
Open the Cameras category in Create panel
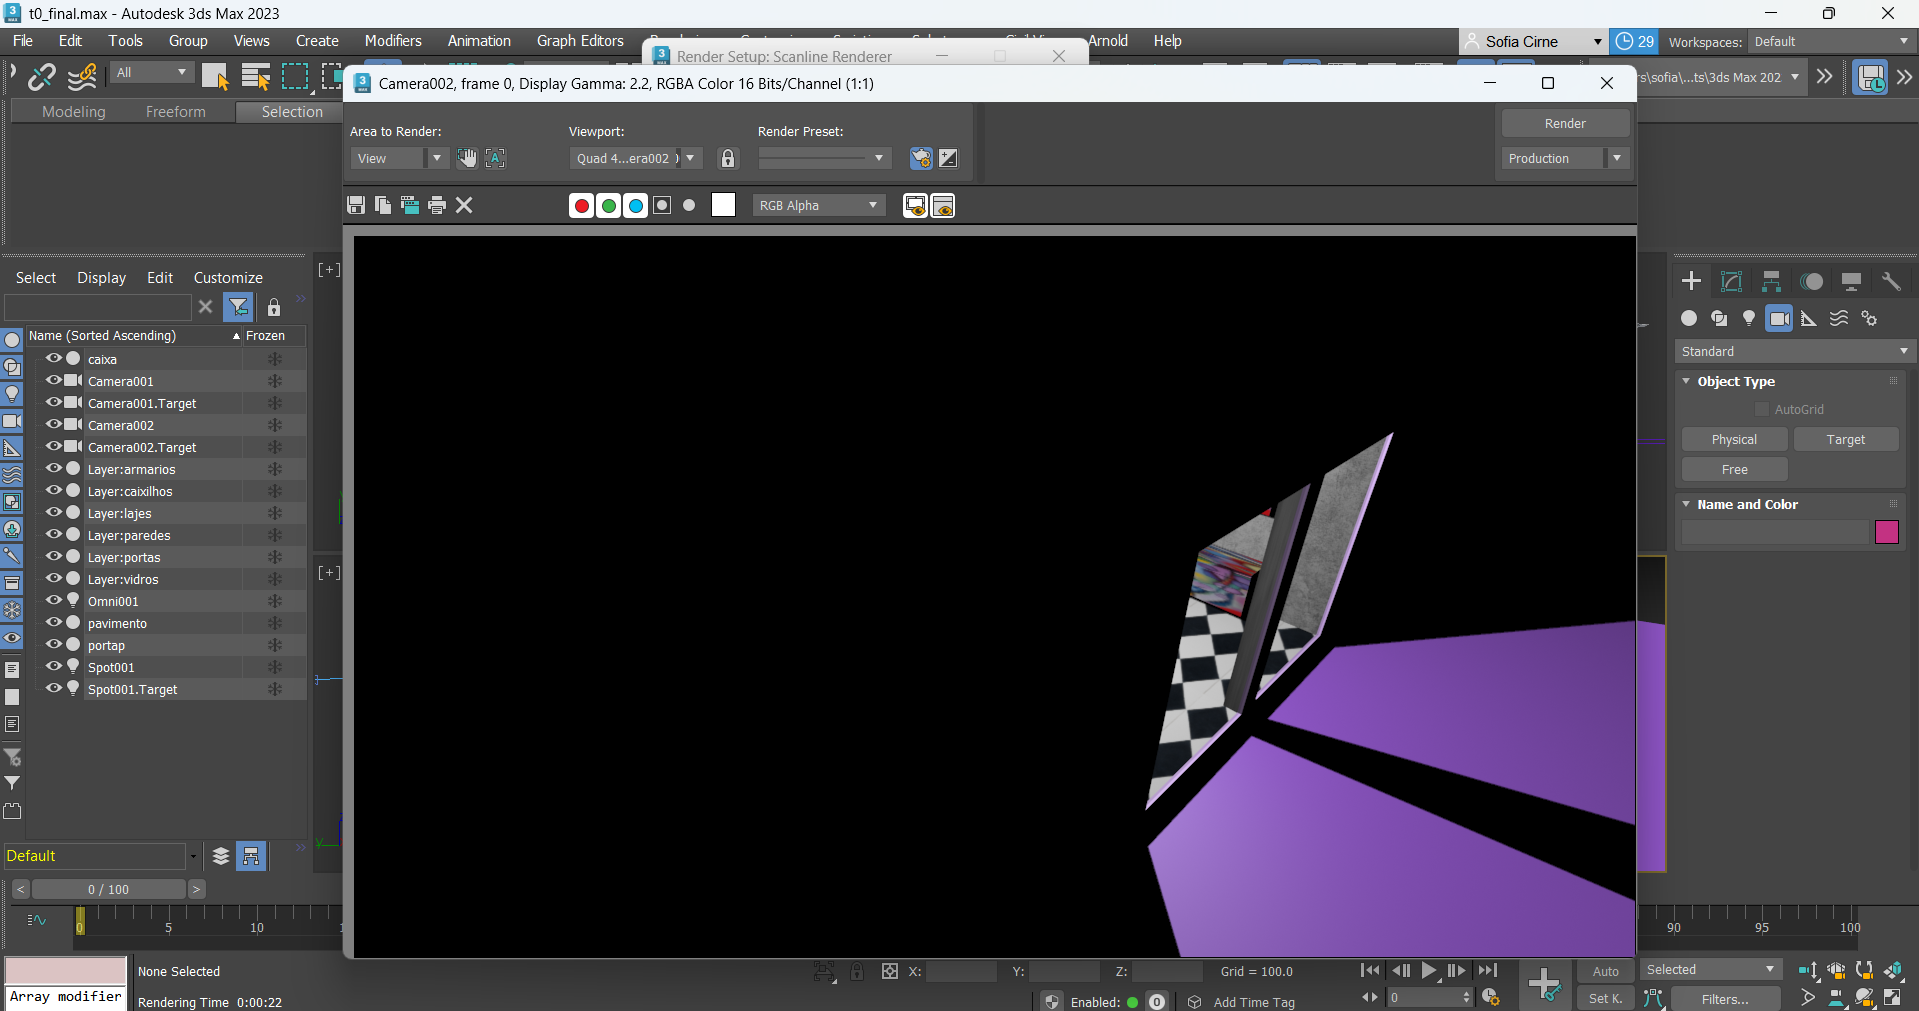1779,319
